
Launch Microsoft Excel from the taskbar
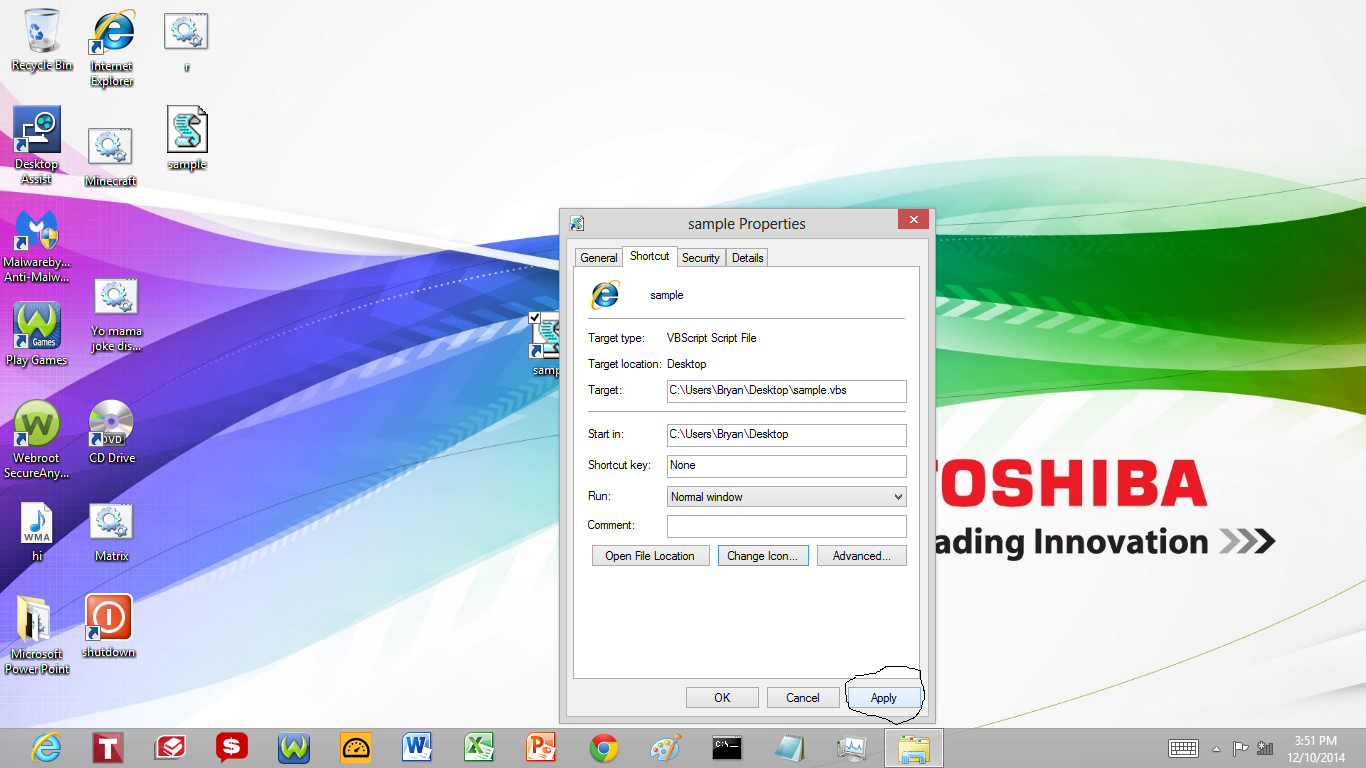(479, 747)
